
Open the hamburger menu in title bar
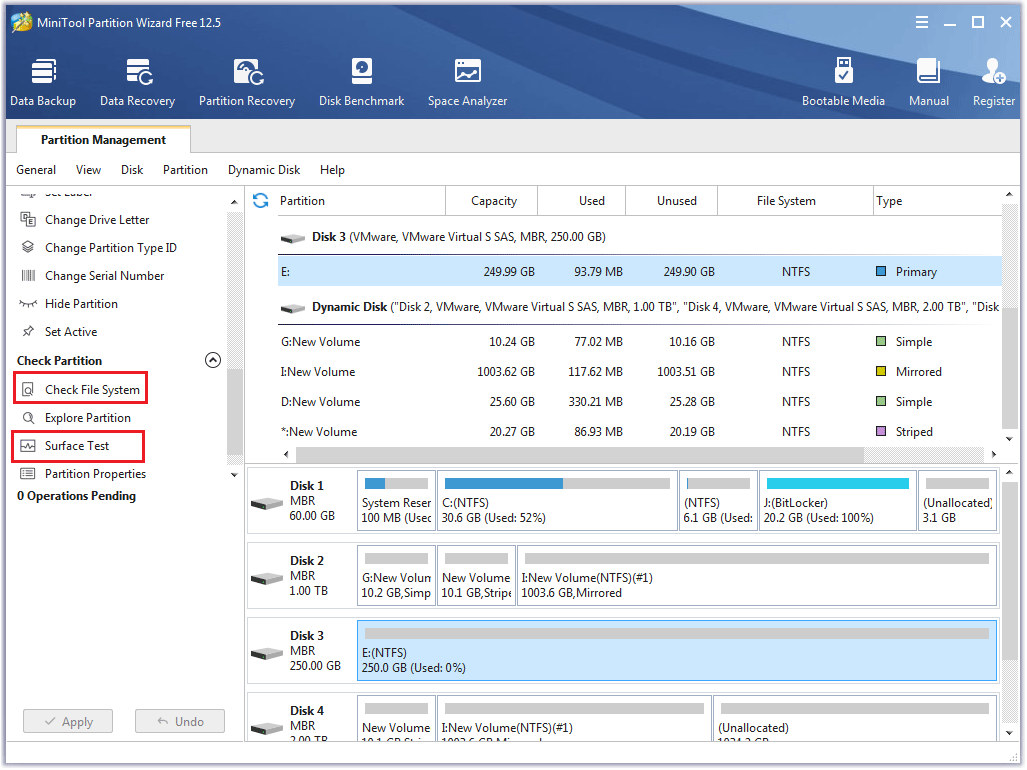(x=922, y=22)
